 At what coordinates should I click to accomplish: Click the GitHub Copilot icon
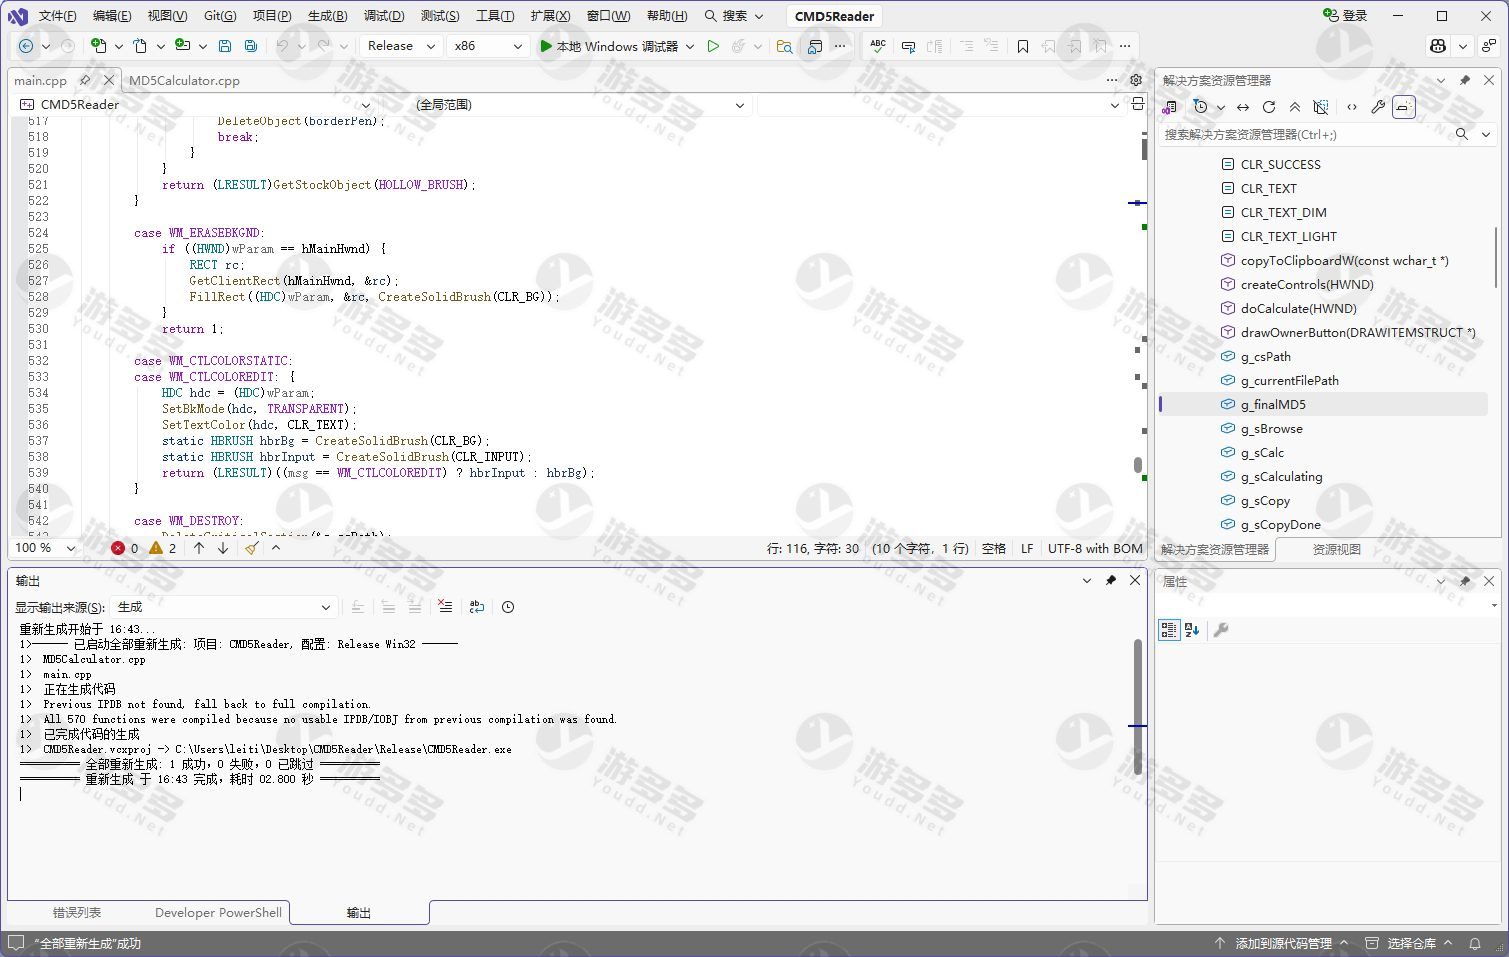pyautogui.click(x=1437, y=46)
